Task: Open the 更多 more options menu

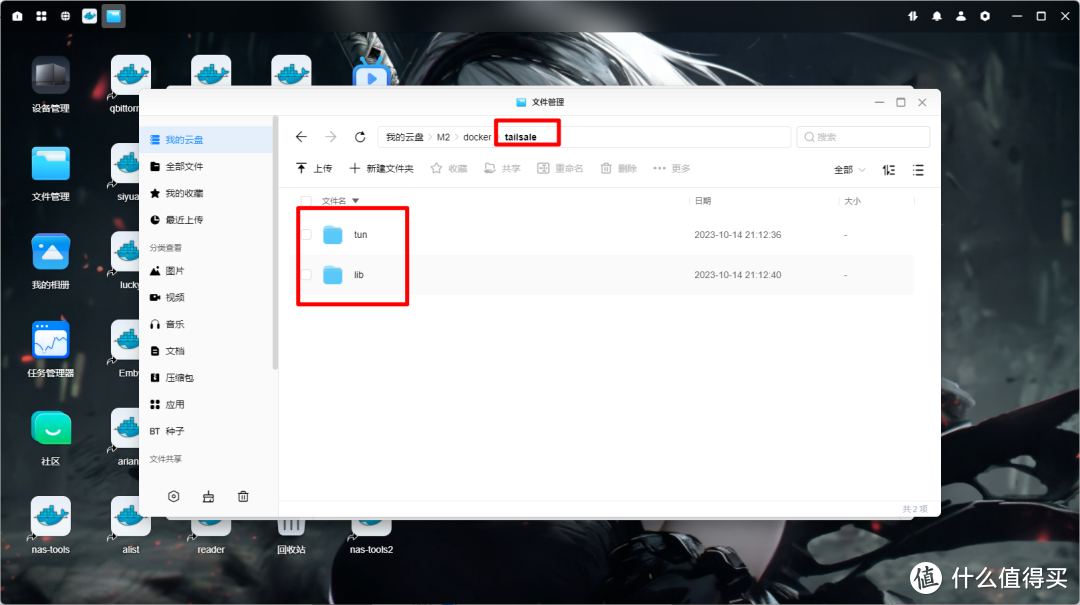Action: [671, 169]
